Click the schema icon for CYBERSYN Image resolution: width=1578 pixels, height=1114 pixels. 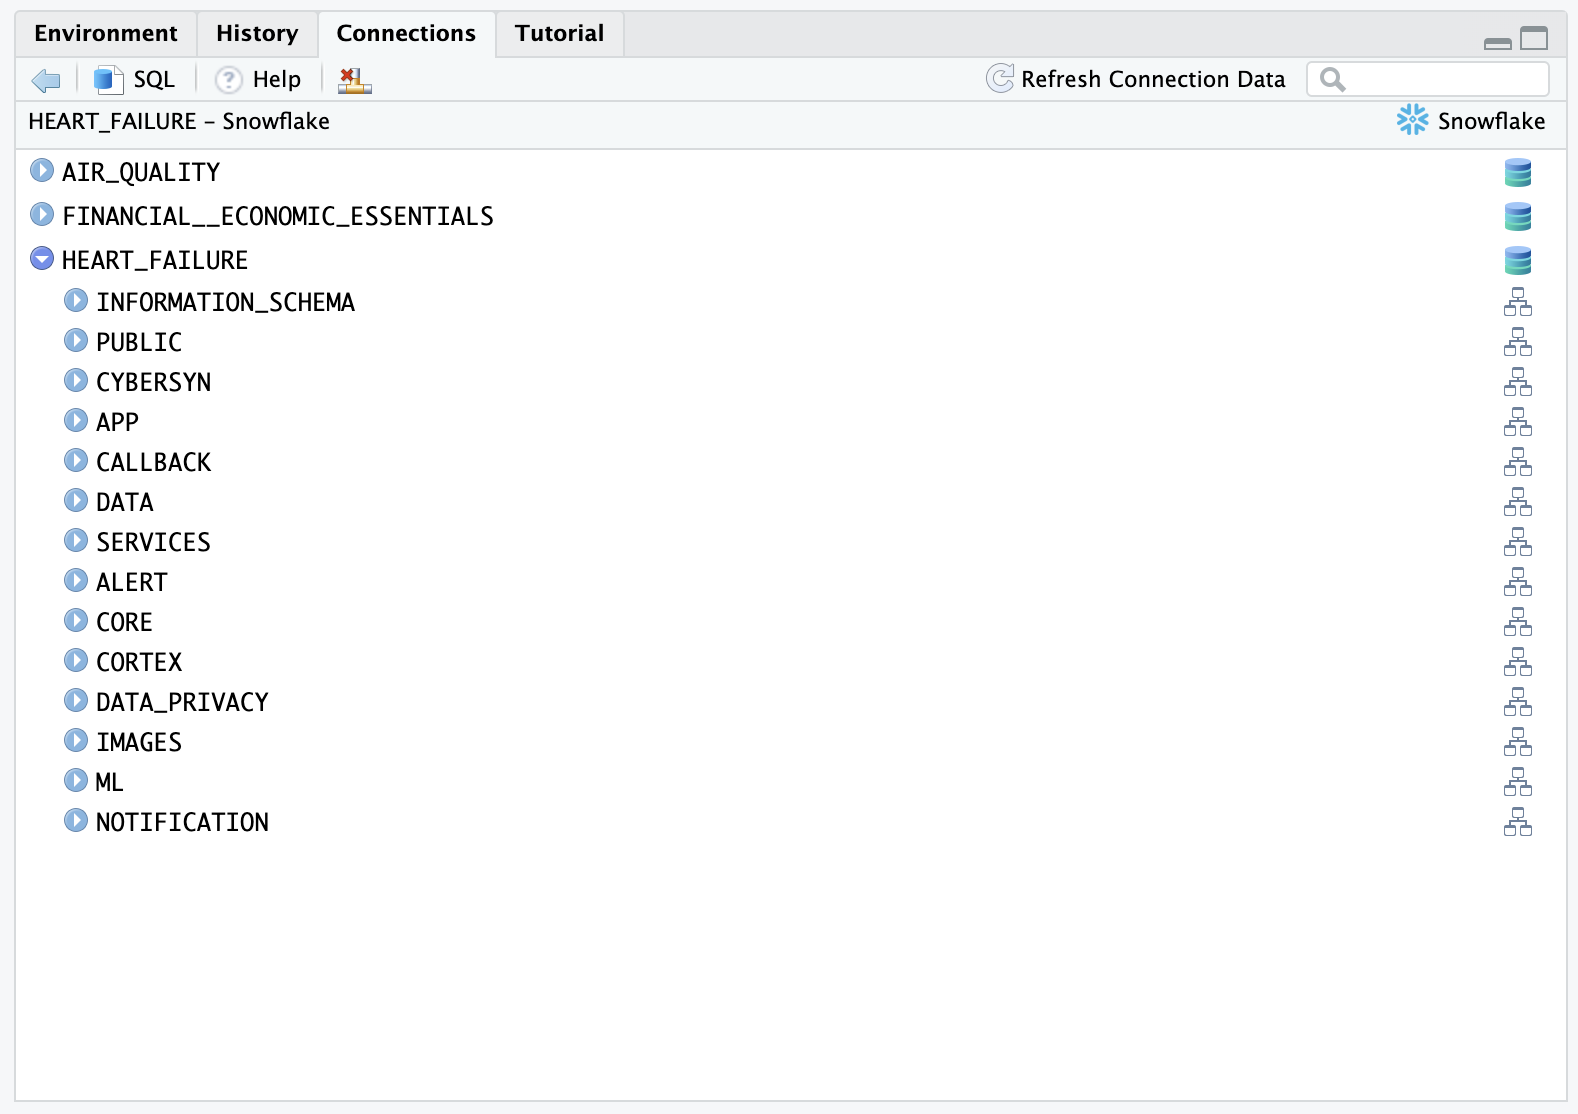(1518, 382)
